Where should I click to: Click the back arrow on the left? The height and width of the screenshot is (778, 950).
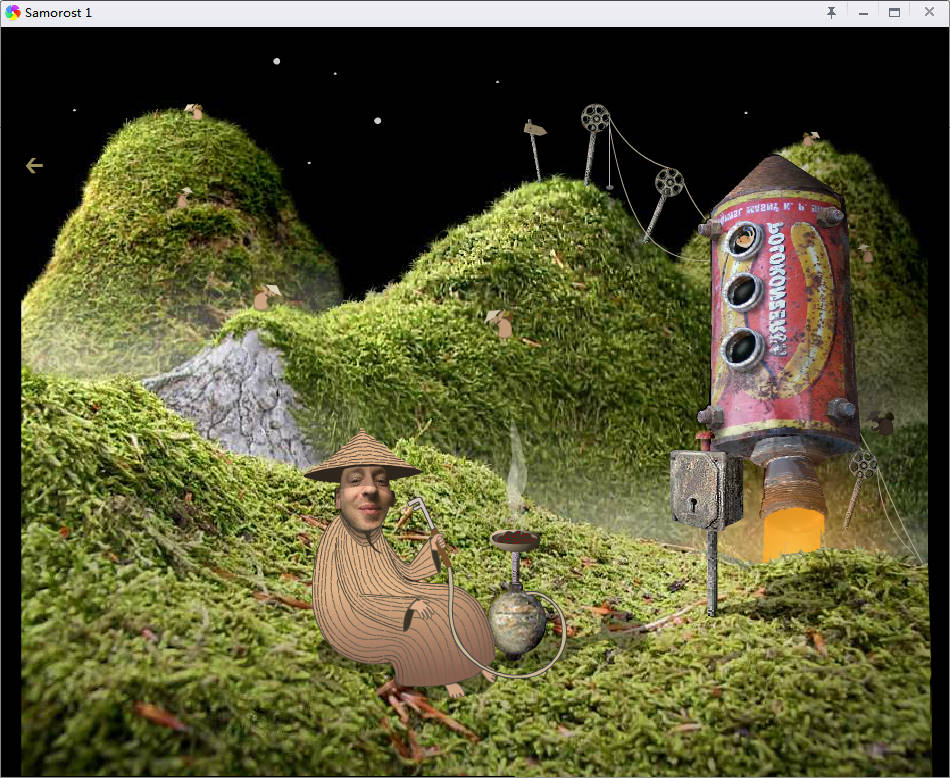(x=35, y=165)
